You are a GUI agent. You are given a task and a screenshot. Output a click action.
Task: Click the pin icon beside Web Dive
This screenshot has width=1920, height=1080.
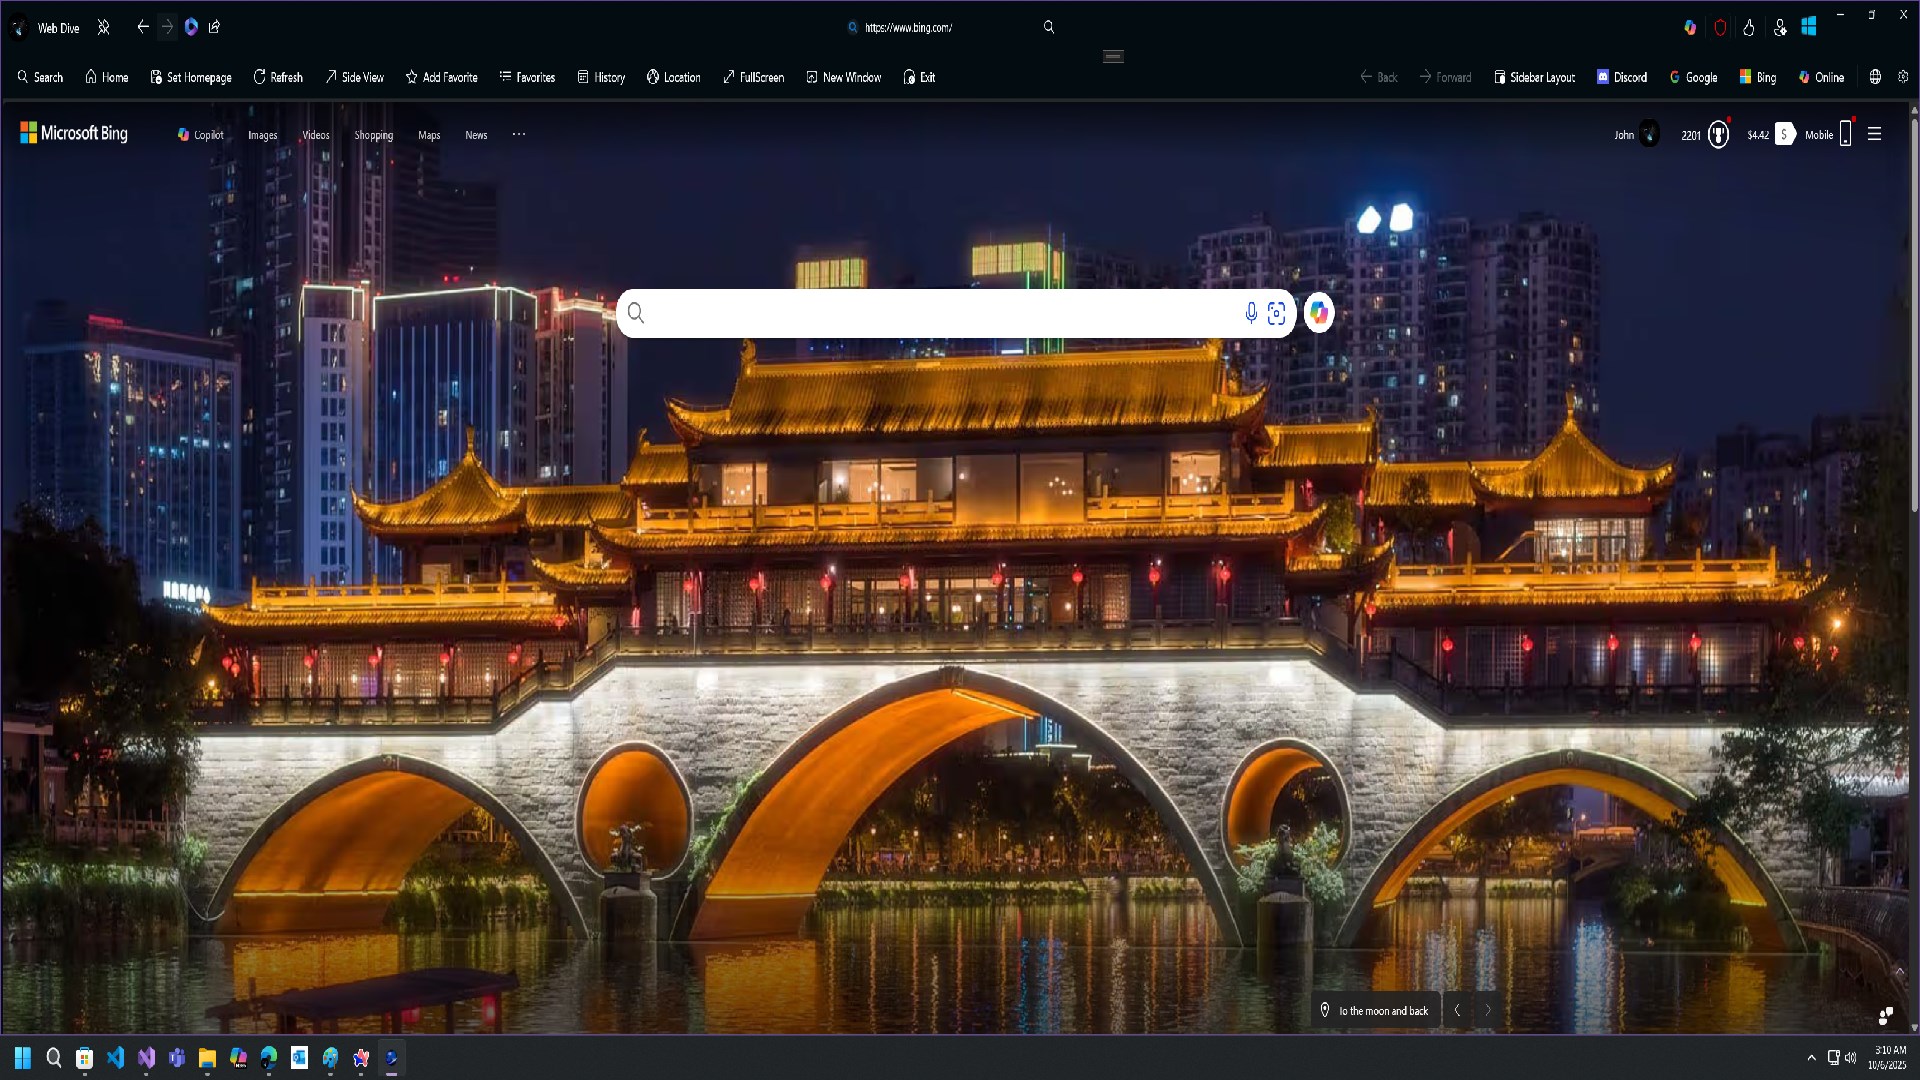[103, 28]
